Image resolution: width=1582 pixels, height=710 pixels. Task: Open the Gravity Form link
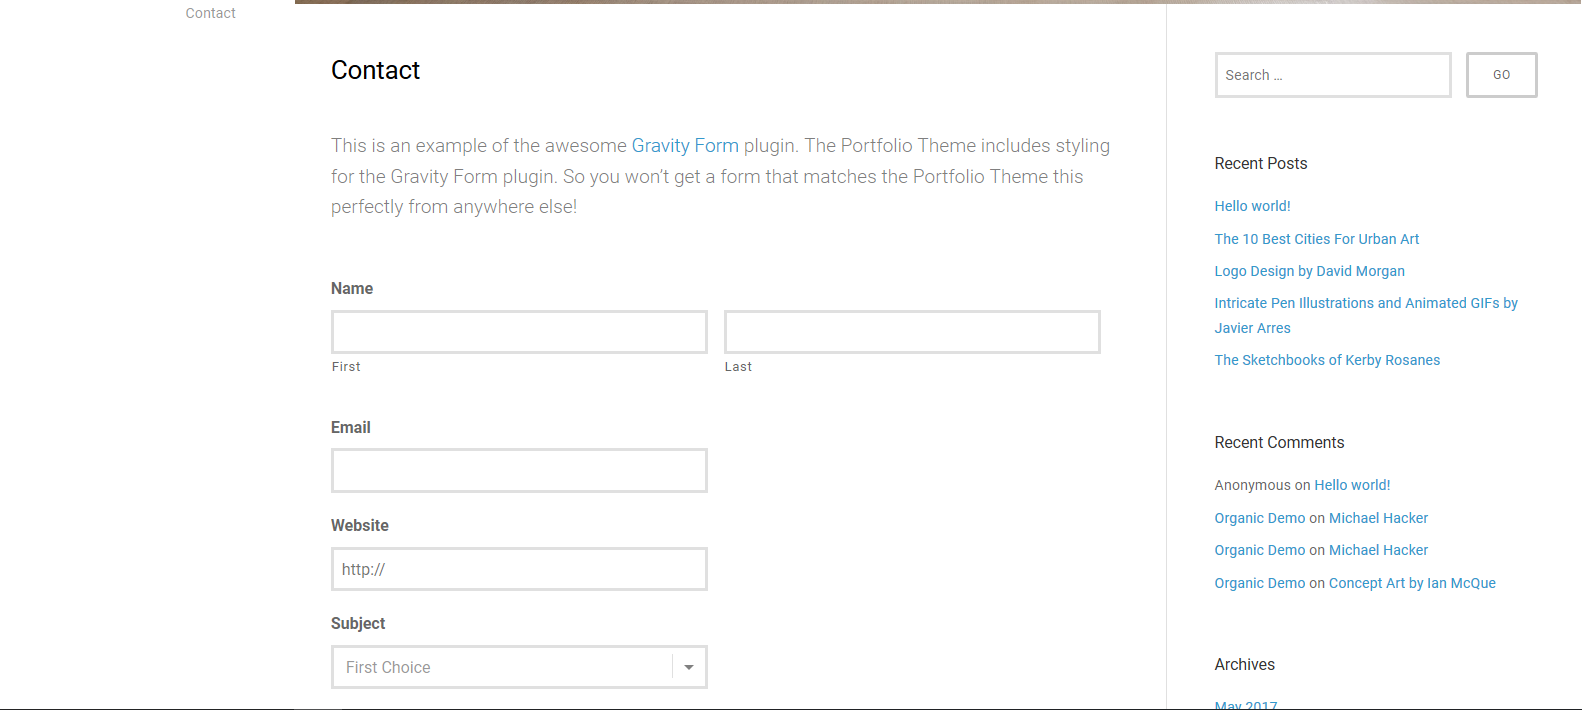coord(685,146)
